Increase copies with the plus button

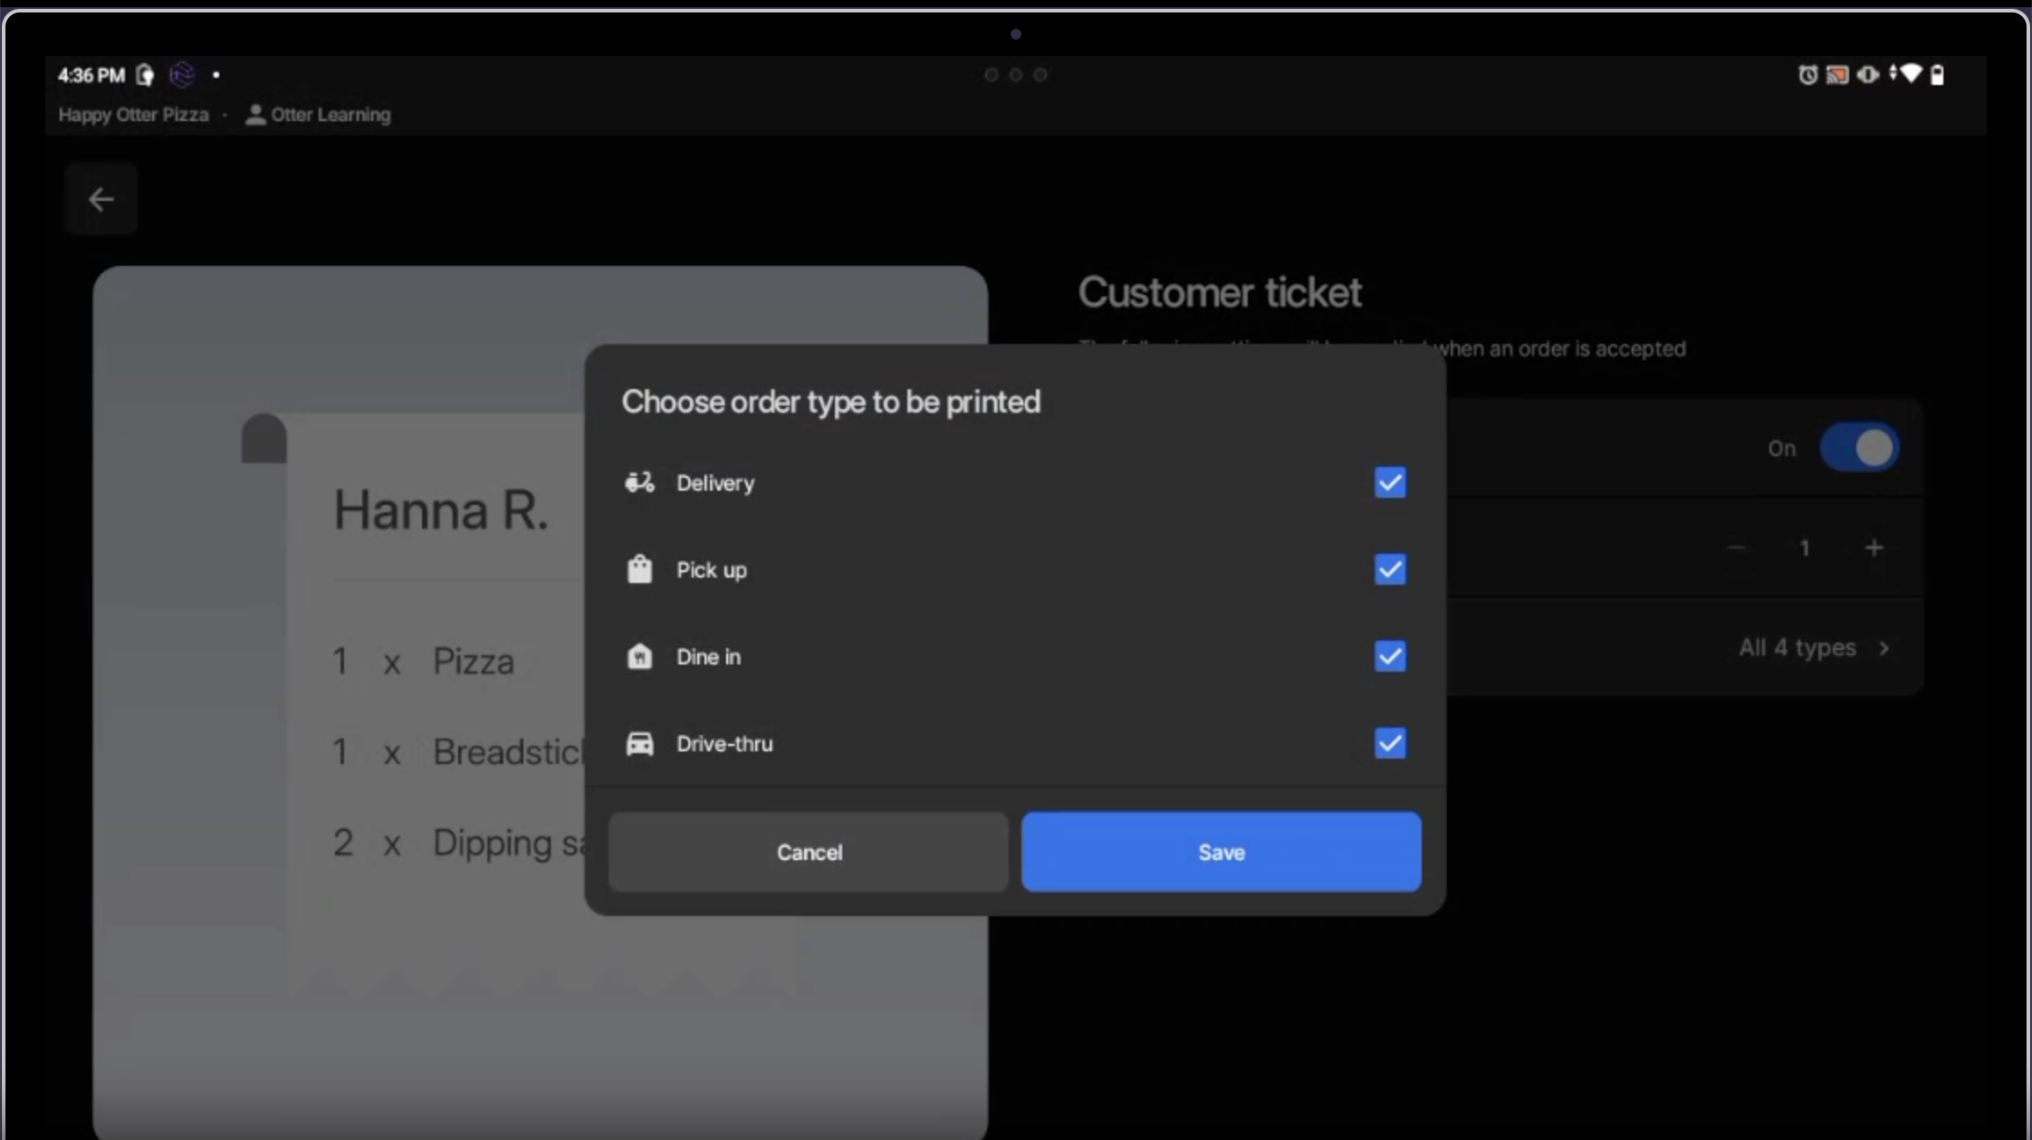pyautogui.click(x=1874, y=548)
